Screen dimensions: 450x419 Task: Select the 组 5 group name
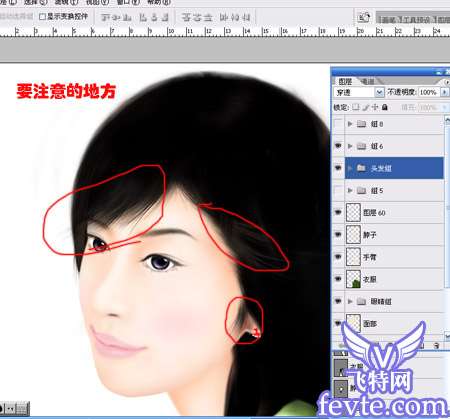click(377, 191)
